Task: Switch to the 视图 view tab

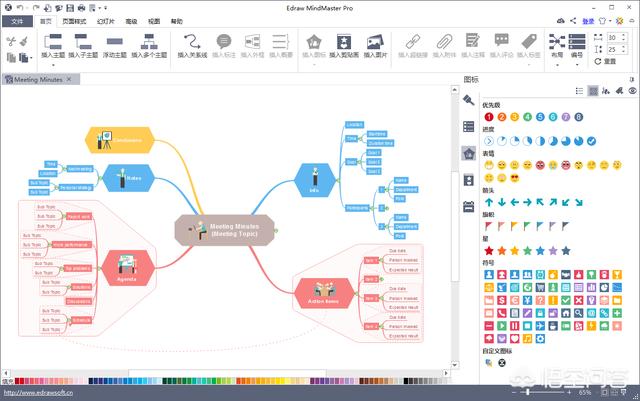Action: point(154,21)
